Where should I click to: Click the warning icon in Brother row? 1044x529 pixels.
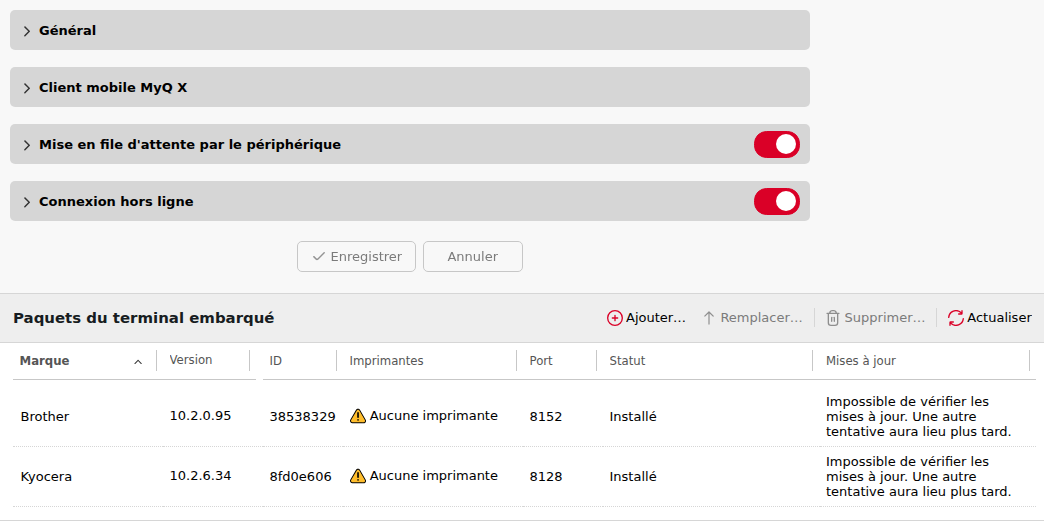tap(358, 416)
